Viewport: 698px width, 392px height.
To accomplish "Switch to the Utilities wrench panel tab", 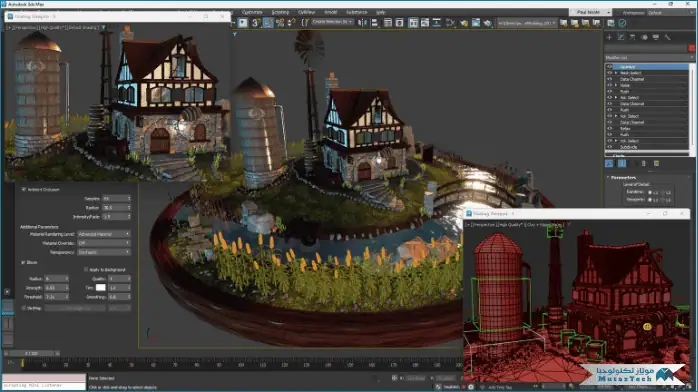I will [667, 37].
